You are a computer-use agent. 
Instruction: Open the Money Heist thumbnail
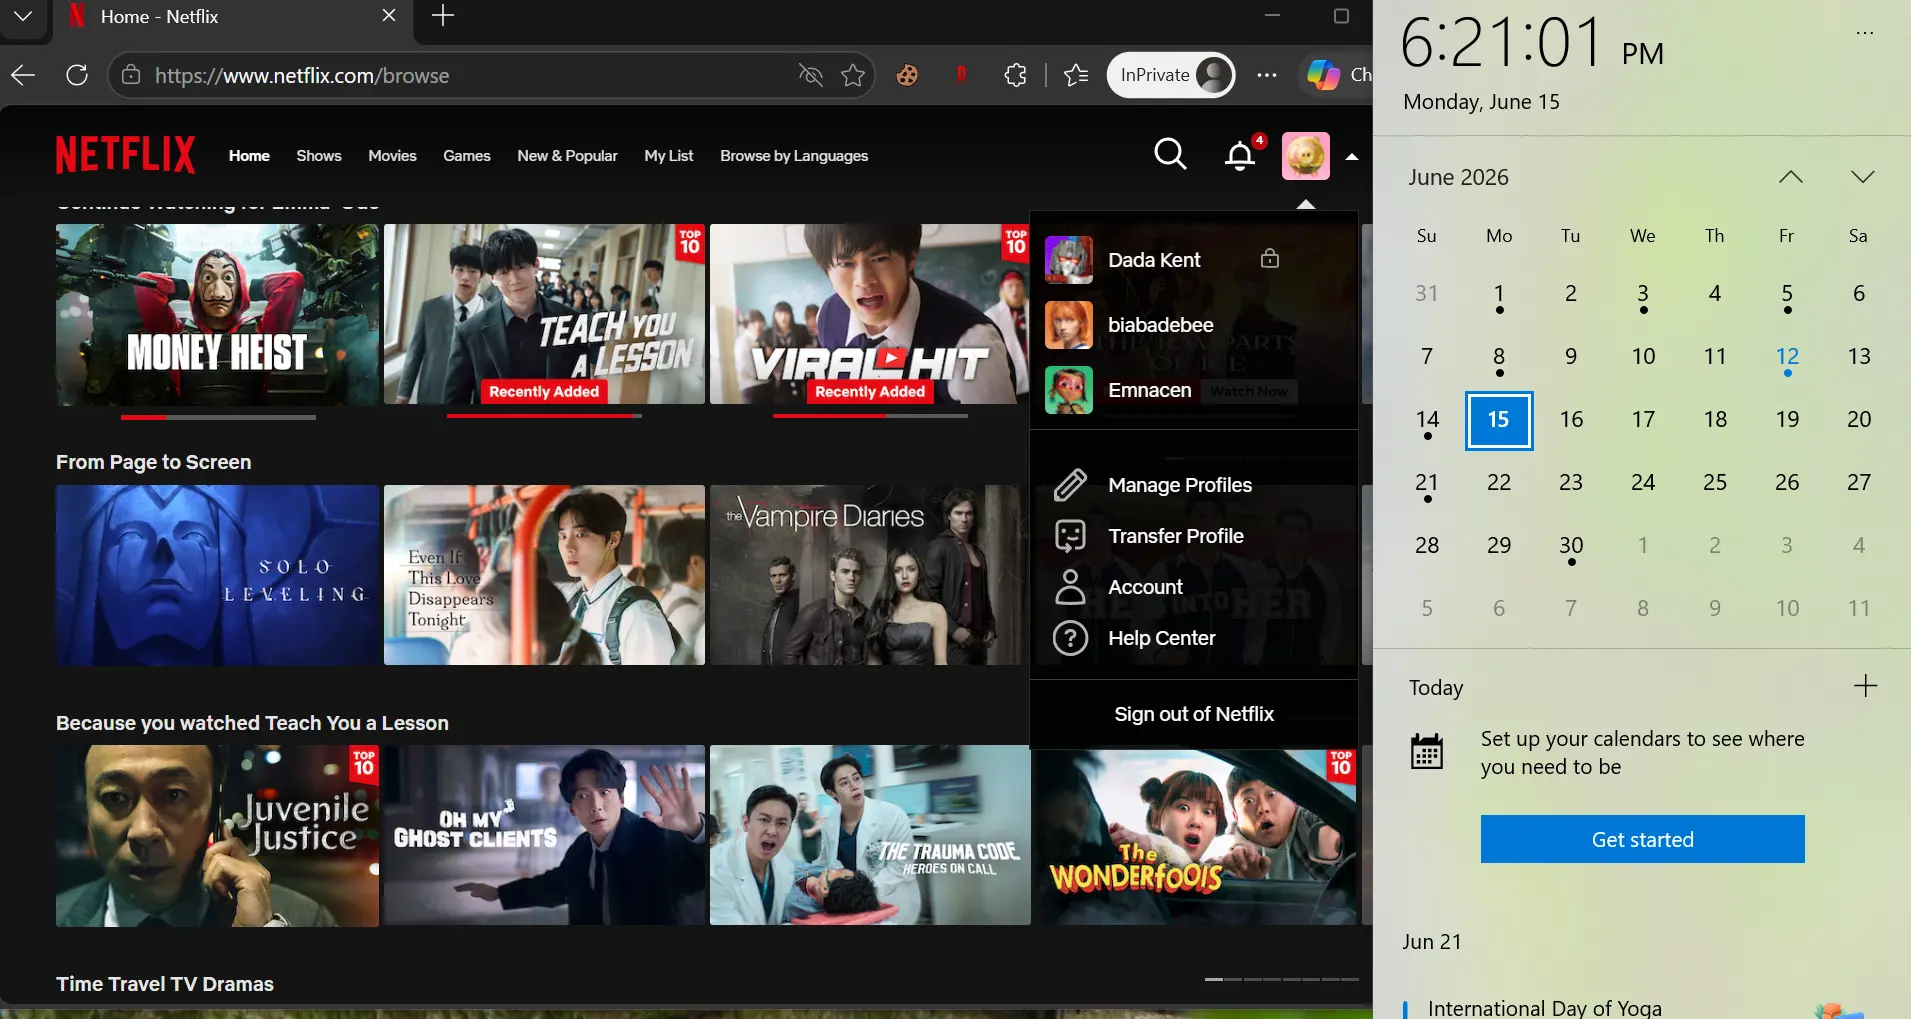pos(217,314)
